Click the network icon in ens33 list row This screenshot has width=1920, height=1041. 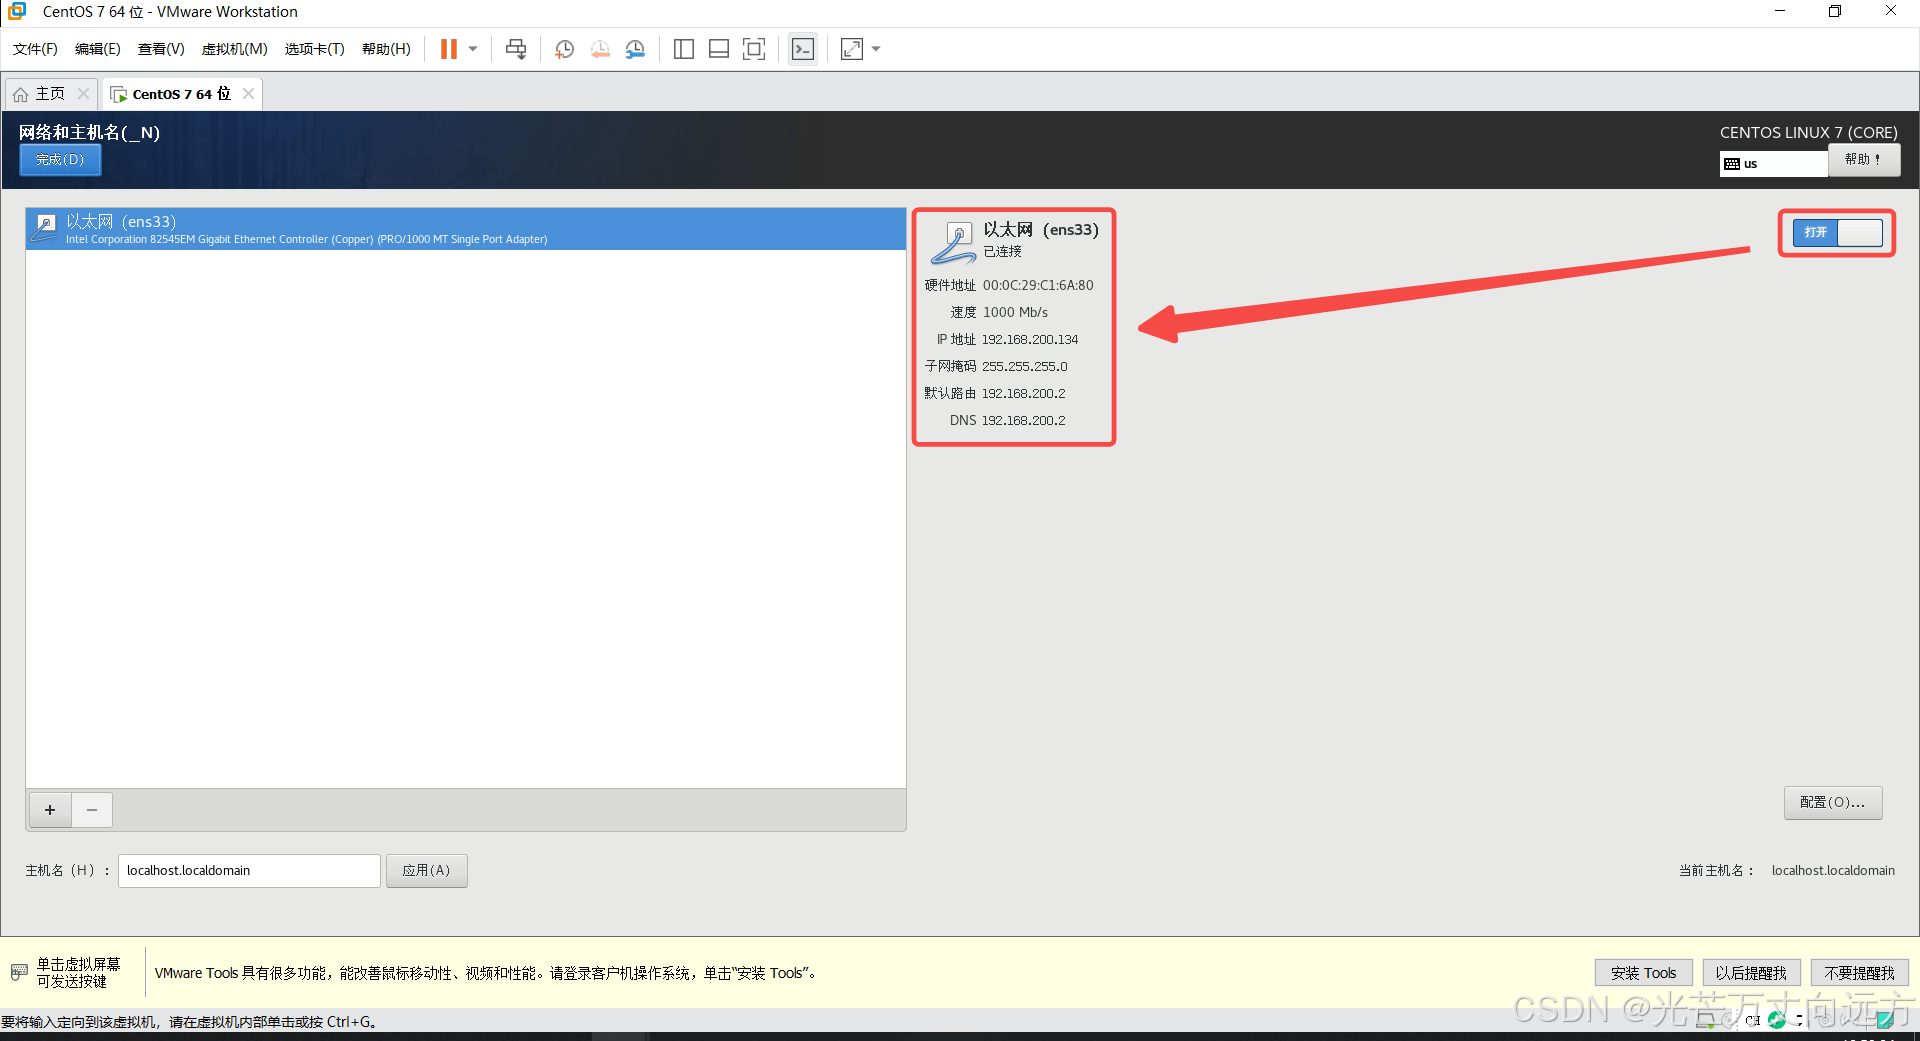(x=45, y=228)
